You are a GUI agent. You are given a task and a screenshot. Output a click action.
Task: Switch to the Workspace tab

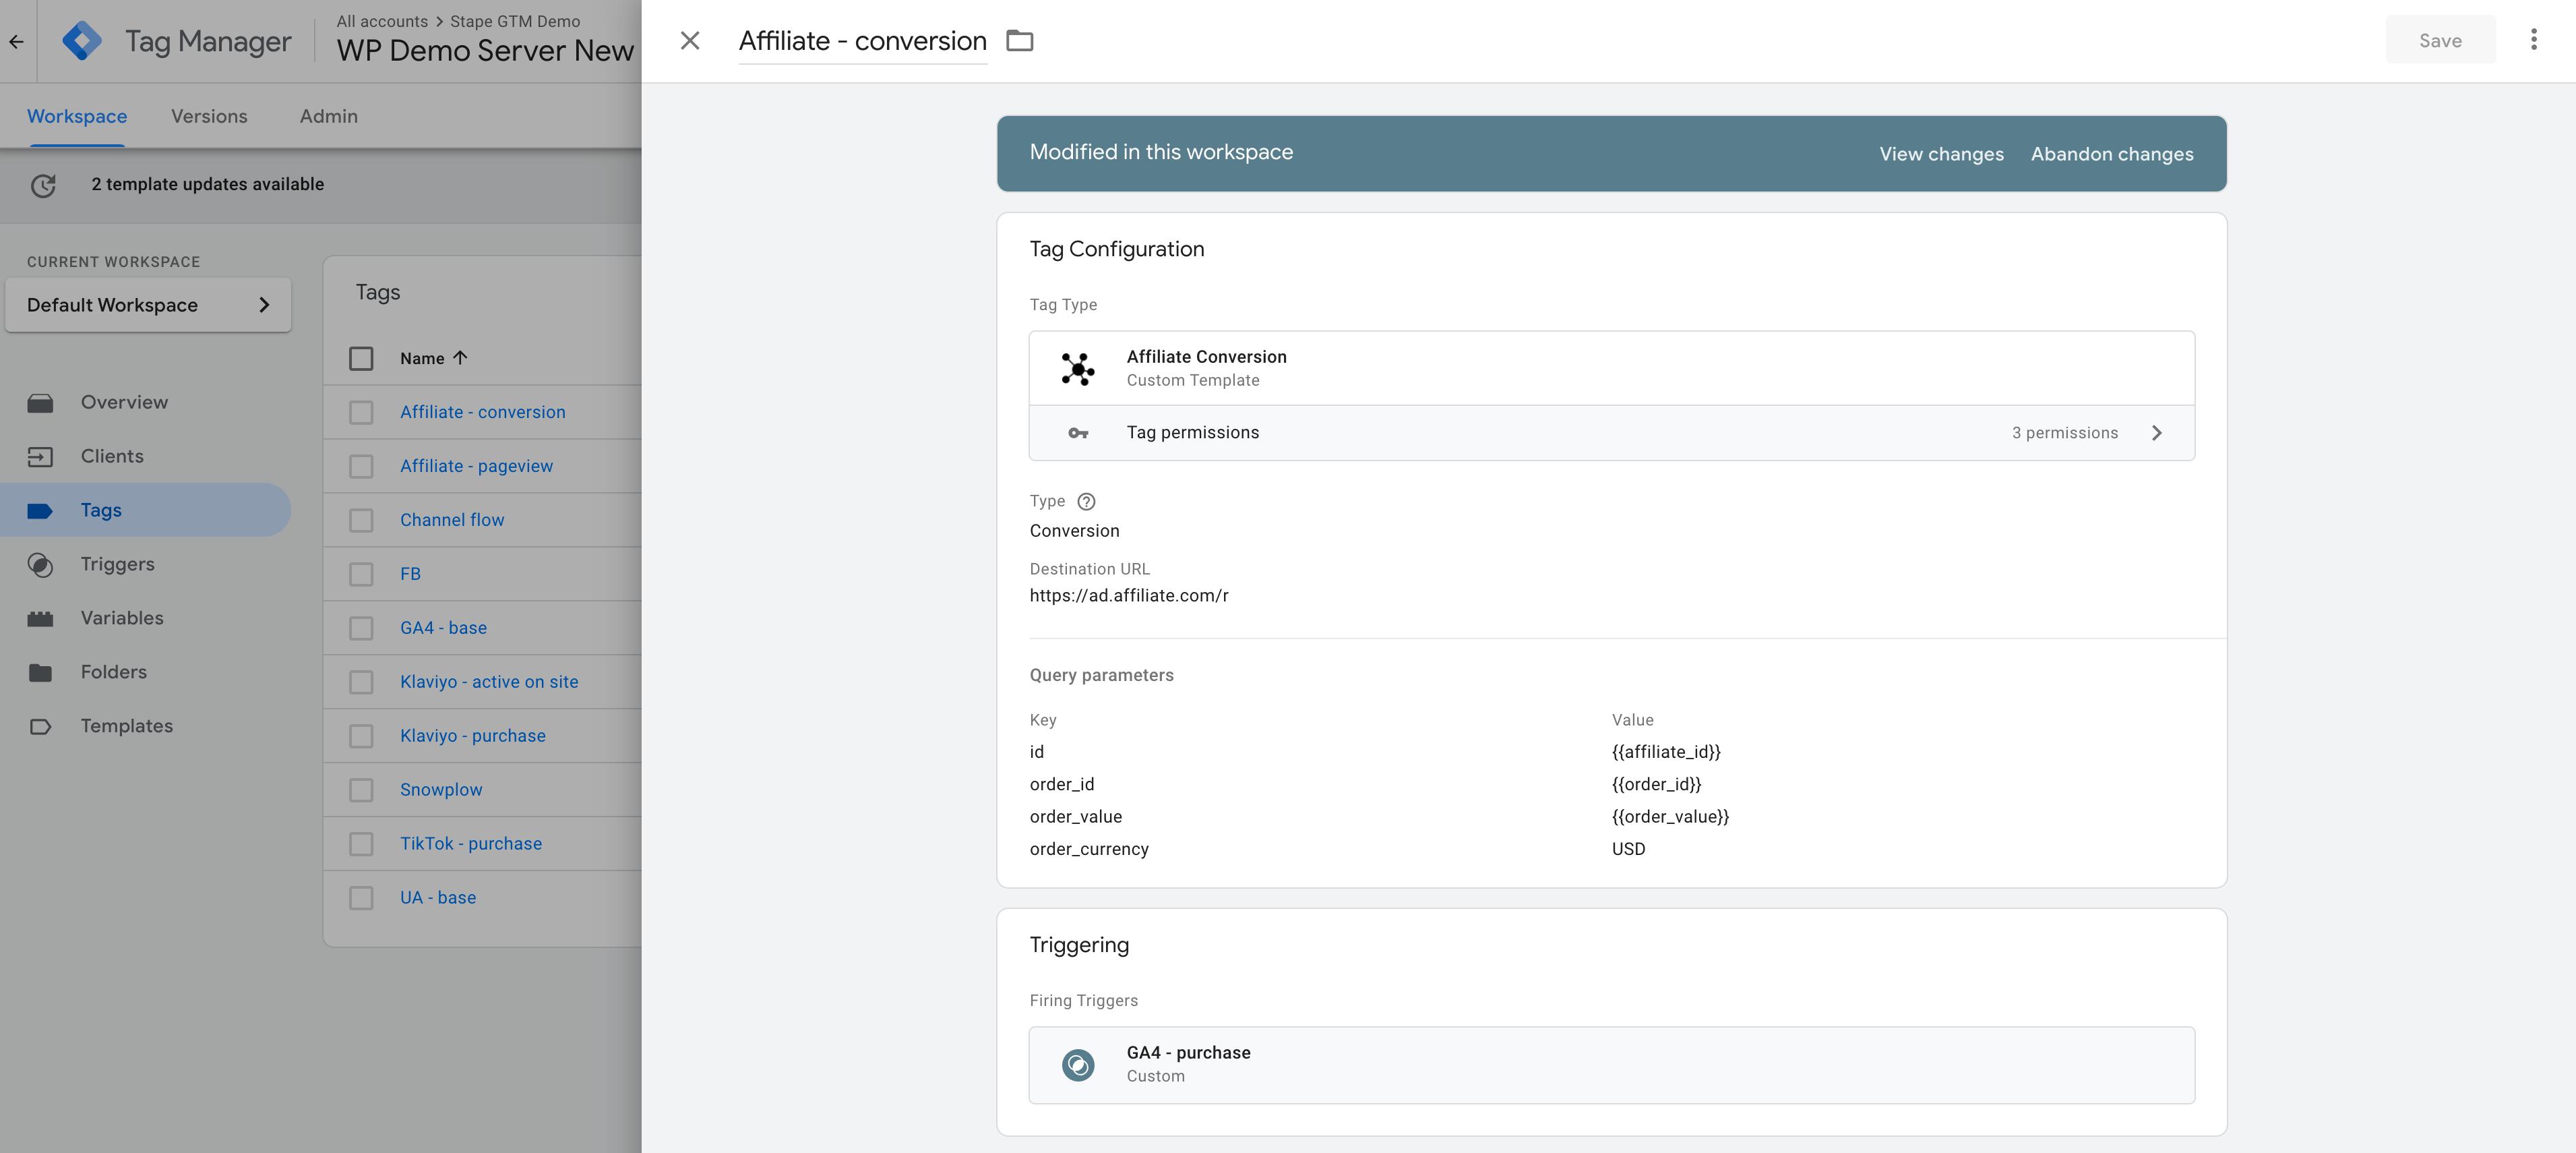[x=77, y=116]
